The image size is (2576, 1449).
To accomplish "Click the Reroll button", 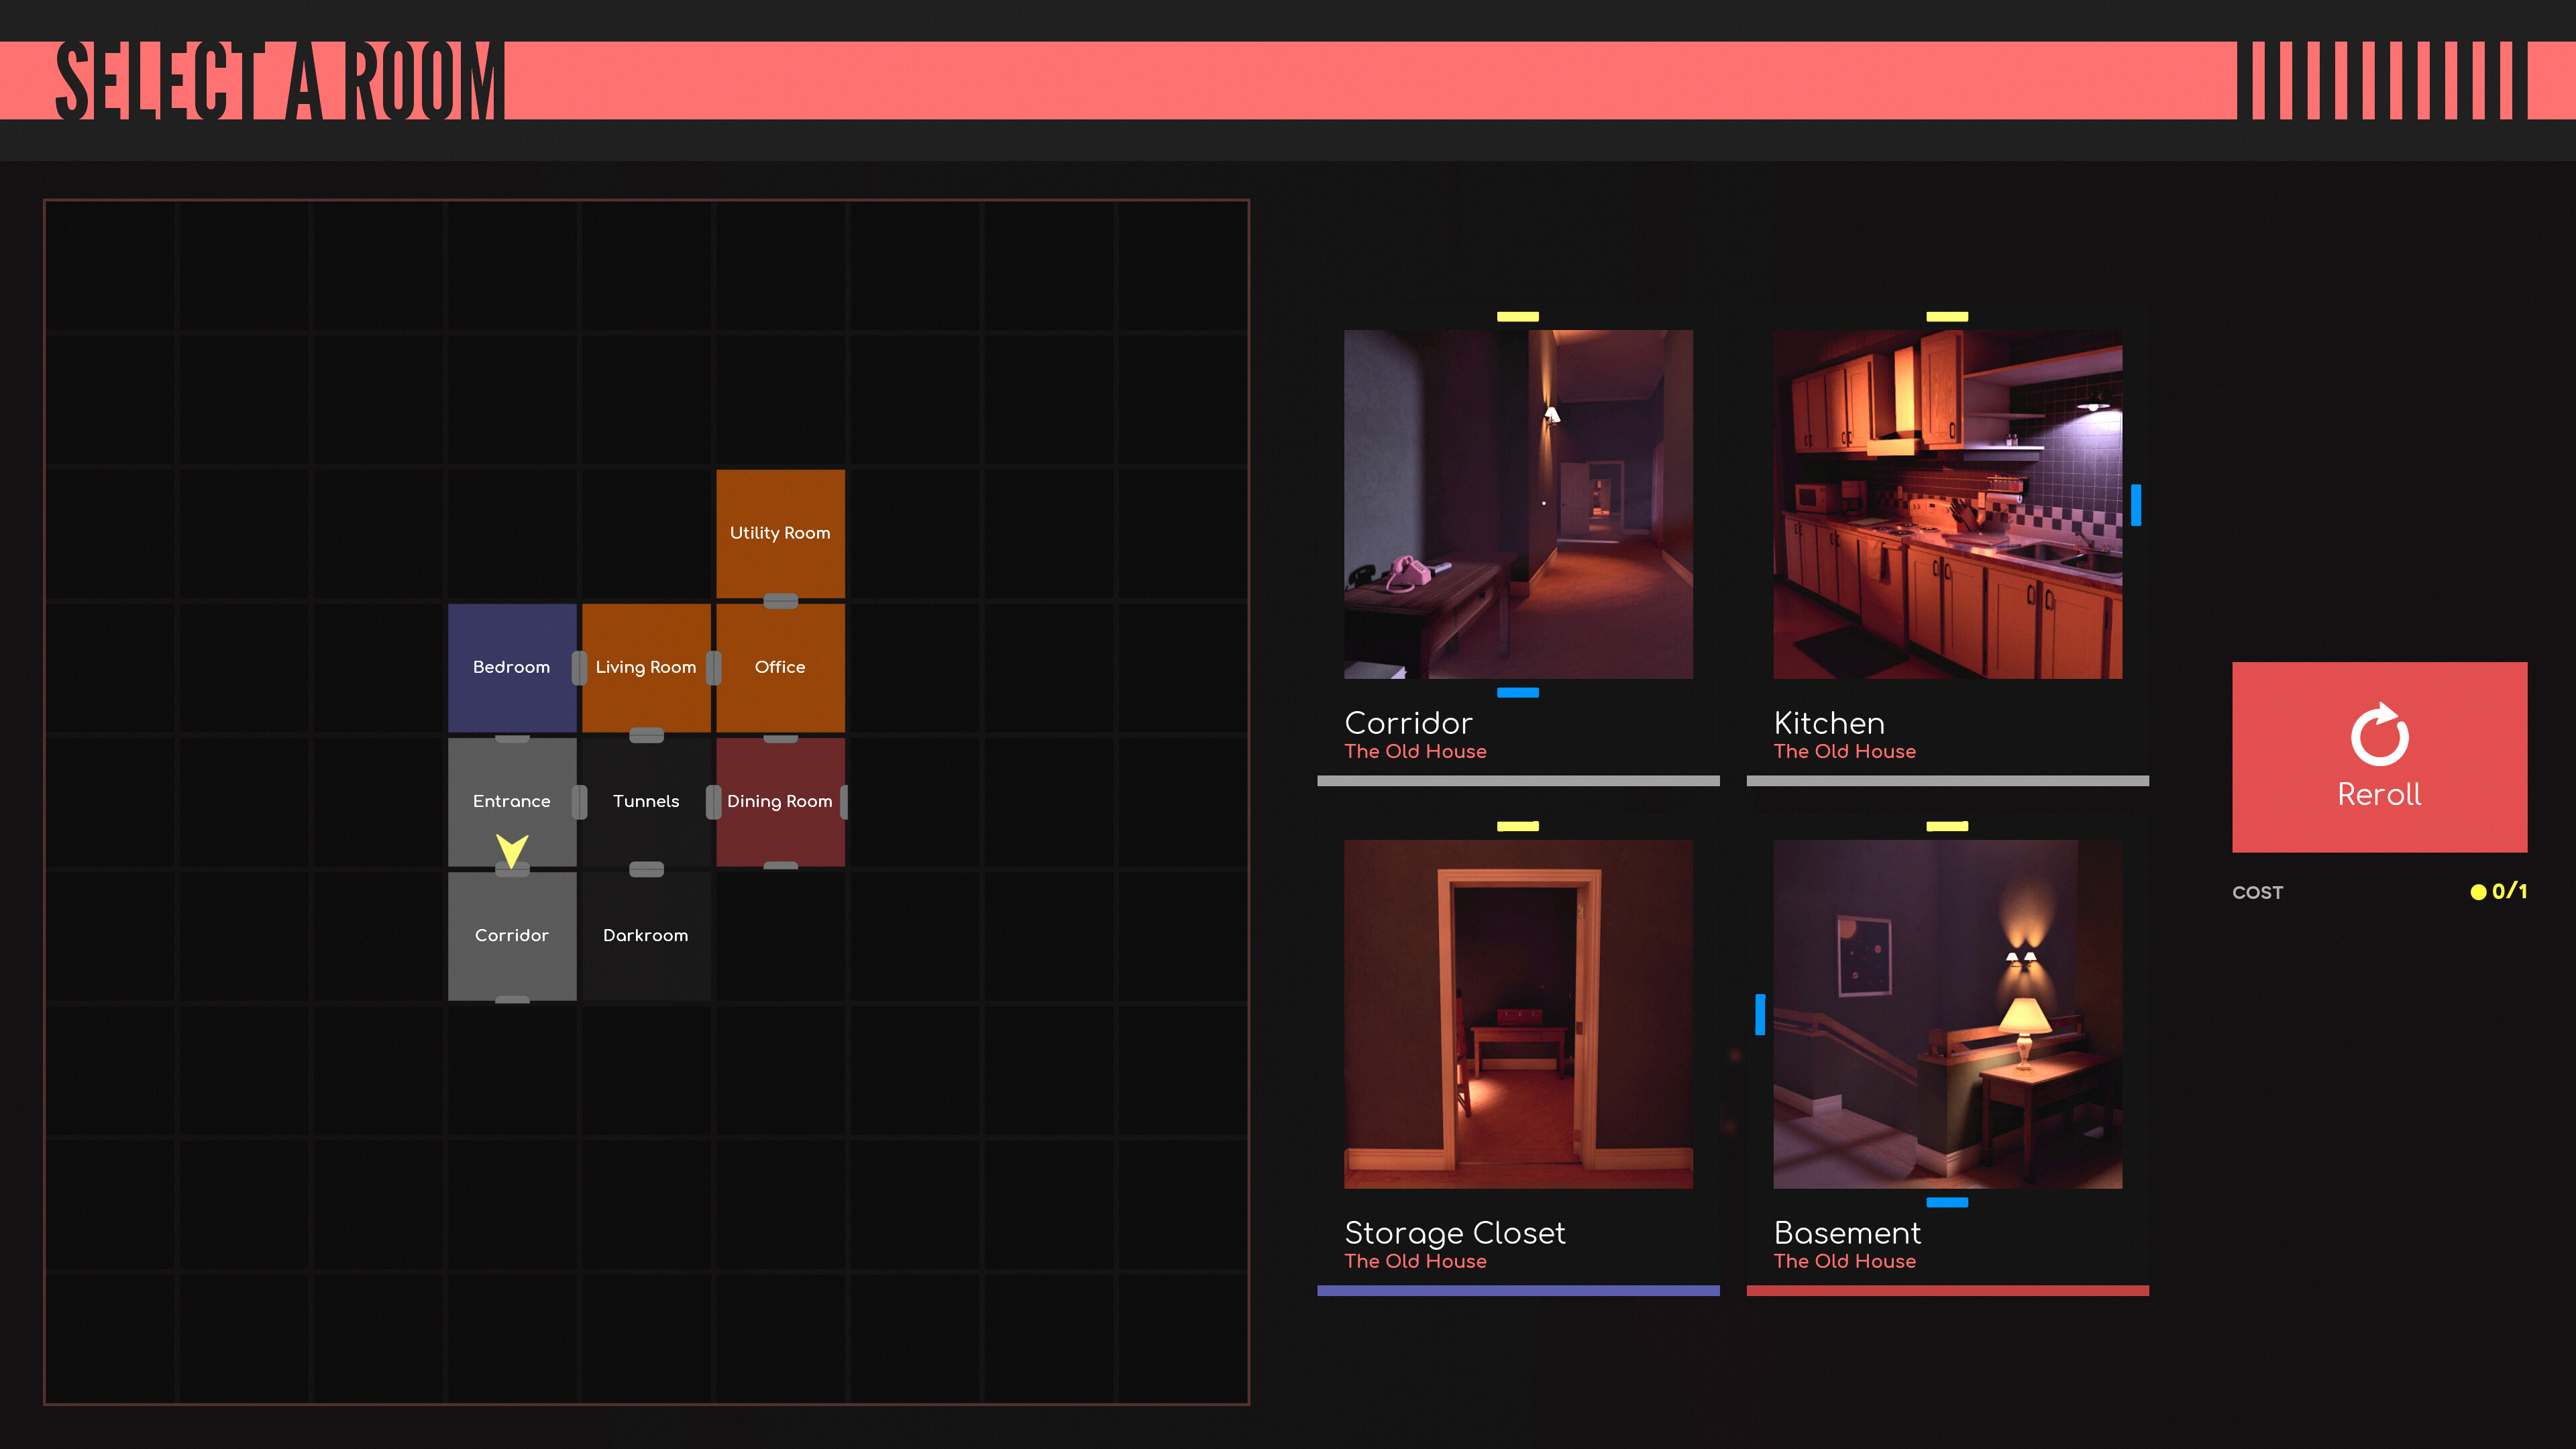I will point(2379,757).
